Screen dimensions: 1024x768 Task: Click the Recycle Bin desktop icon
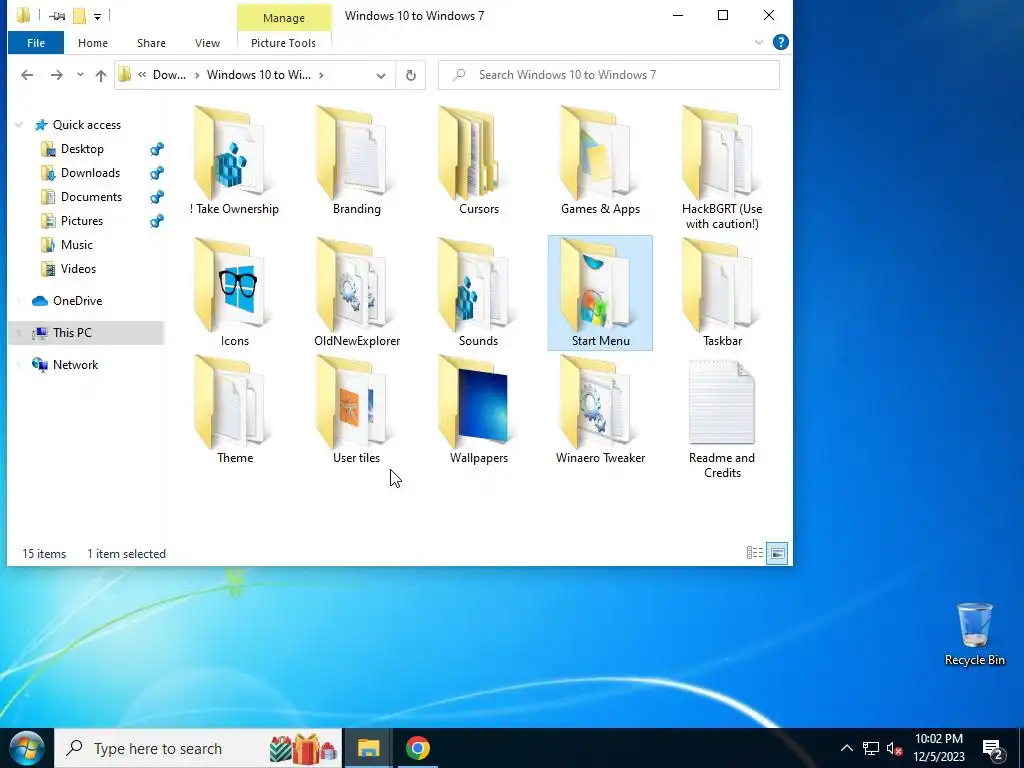[x=974, y=633]
